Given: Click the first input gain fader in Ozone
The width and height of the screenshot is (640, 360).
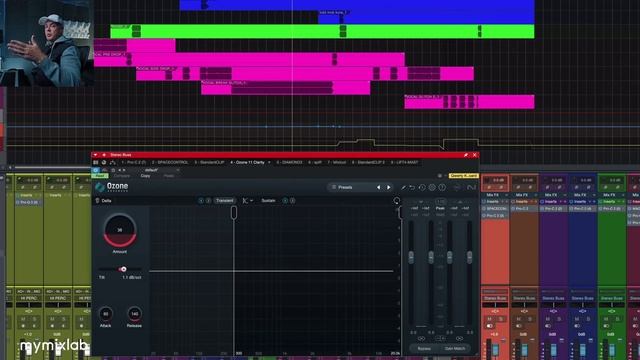Looking at the screenshot, I should coord(411,257).
